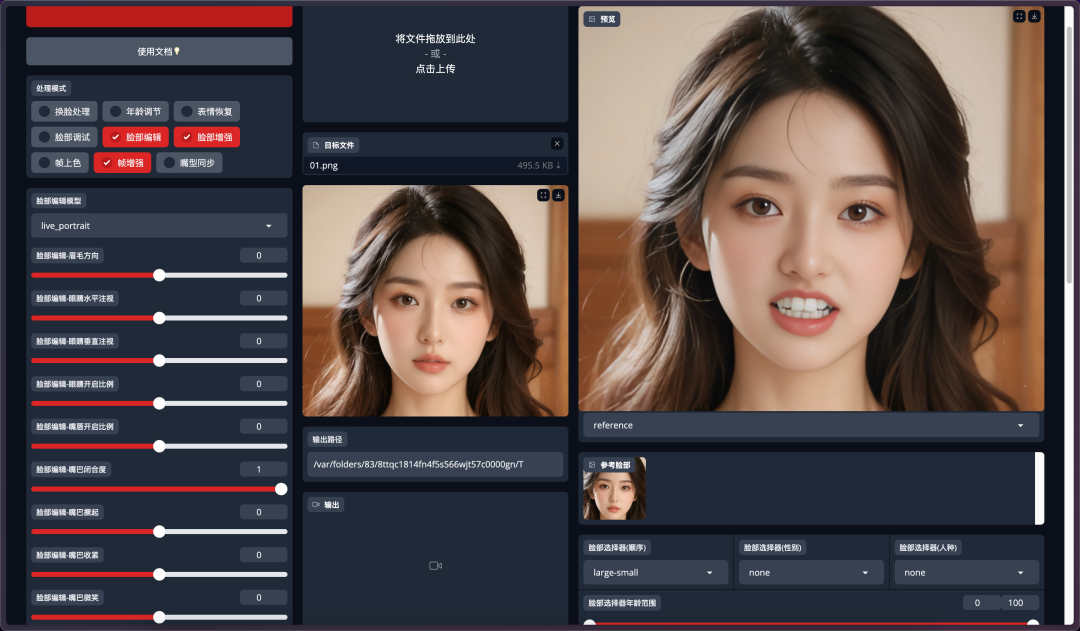This screenshot has height=631, width=1080.
Task: Focus the 嘴巴微笑 value field
Action: (263, 597)
